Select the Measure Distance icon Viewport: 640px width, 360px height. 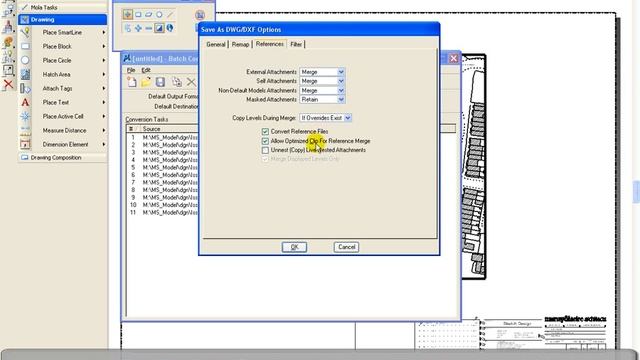[x=25, y=131]
